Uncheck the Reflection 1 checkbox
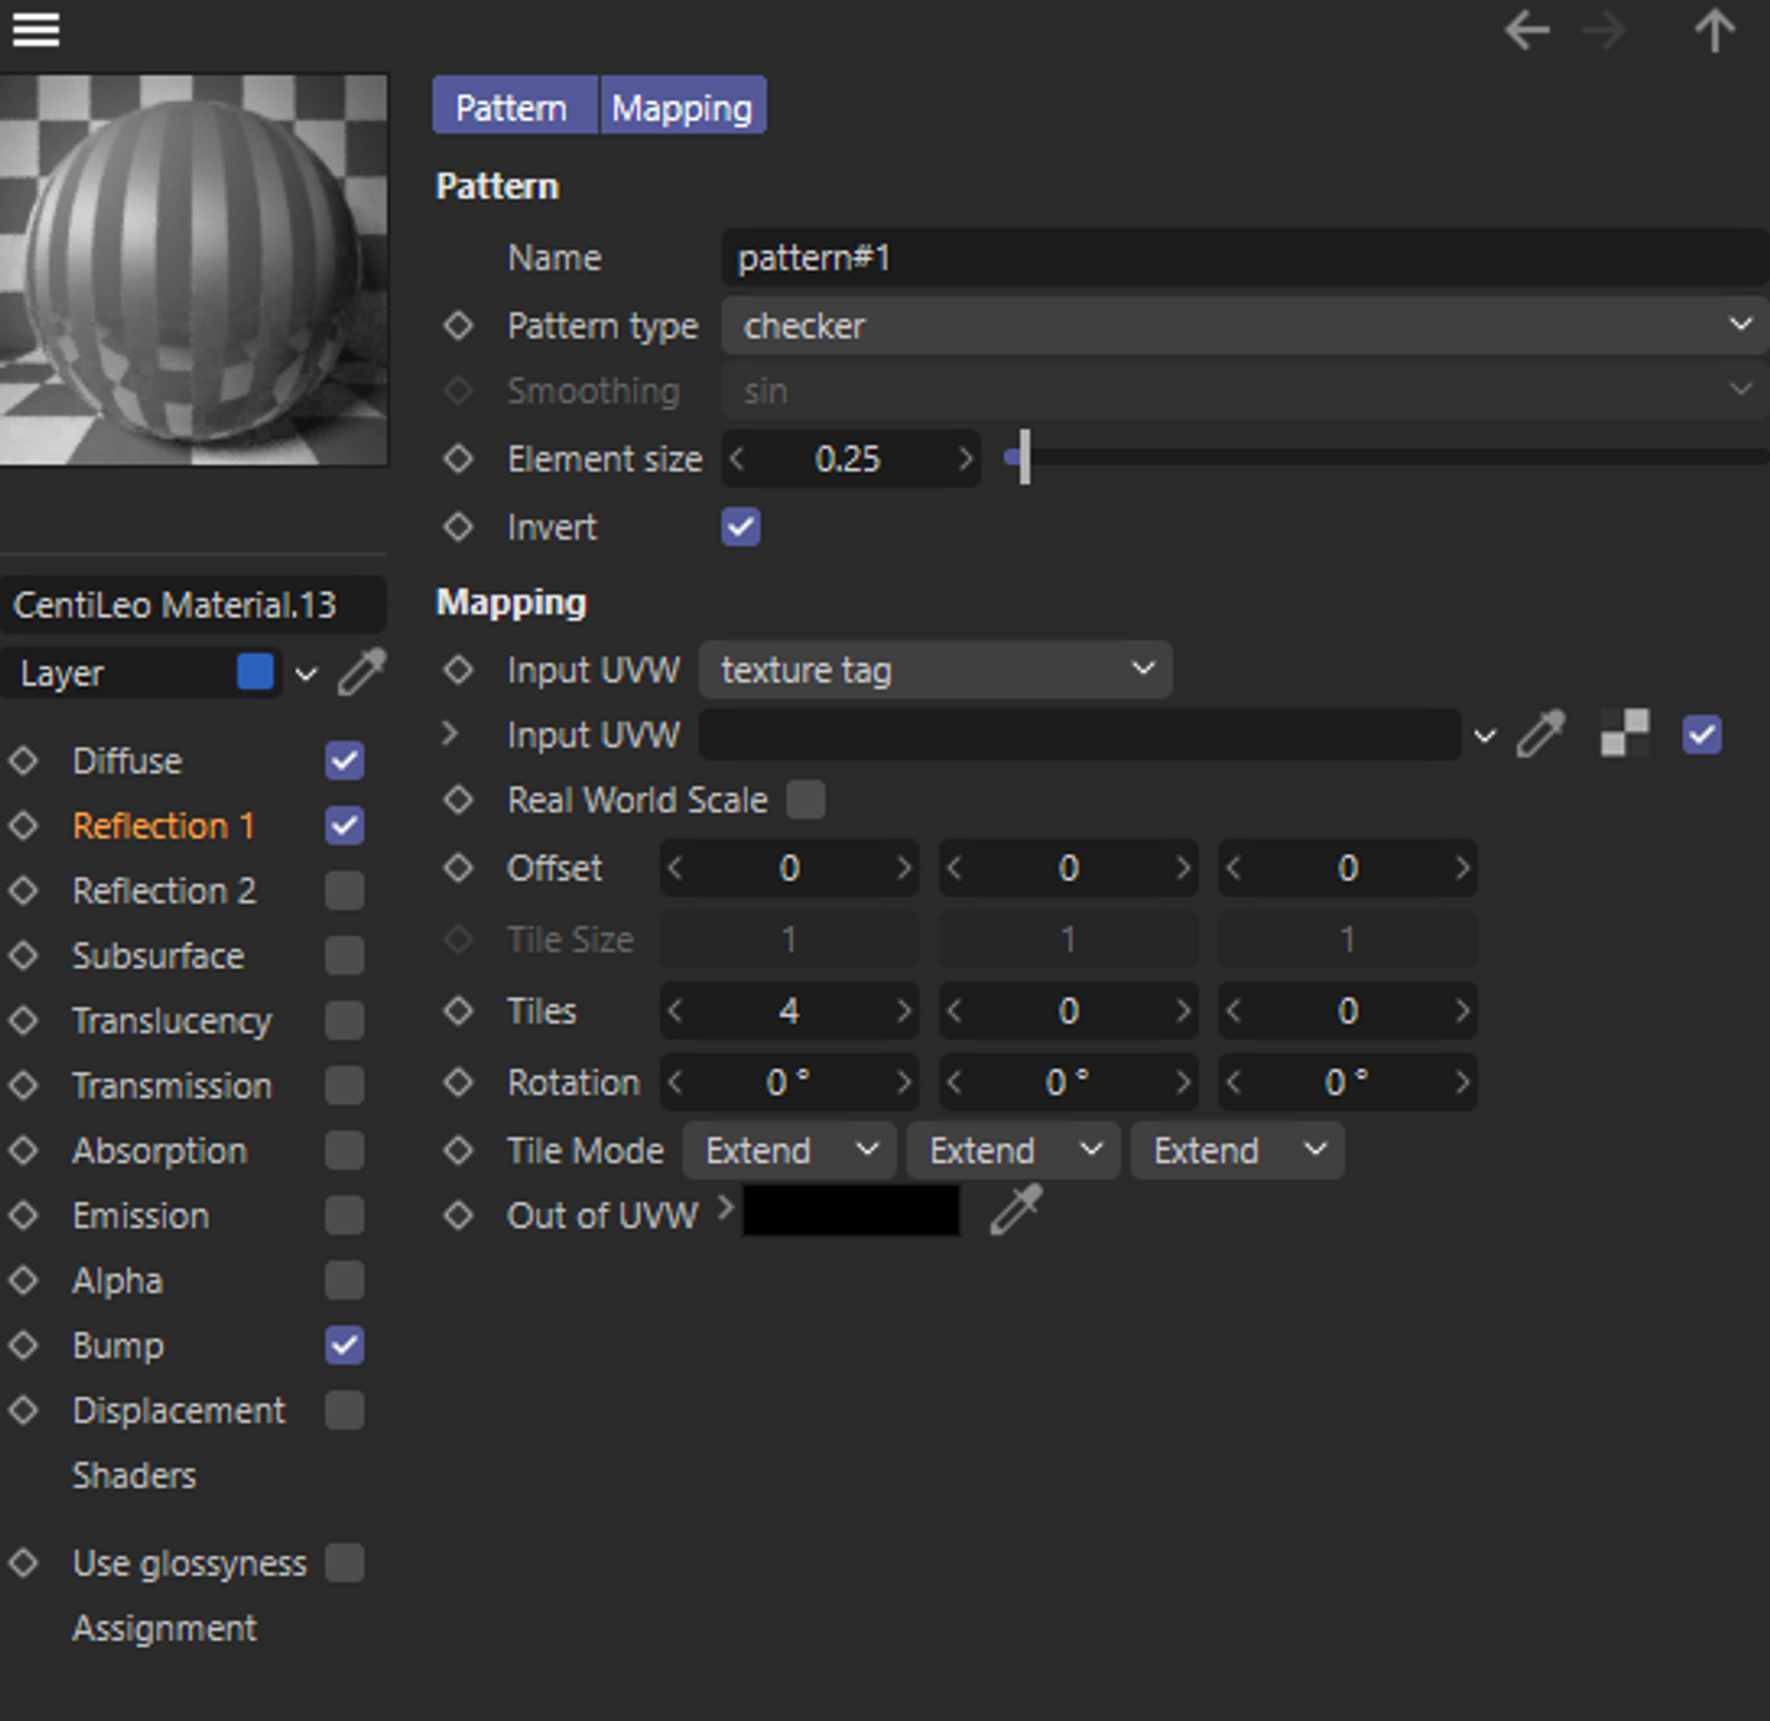Viewport: 1770px width, 1721px height. click(x=344, y=825)
